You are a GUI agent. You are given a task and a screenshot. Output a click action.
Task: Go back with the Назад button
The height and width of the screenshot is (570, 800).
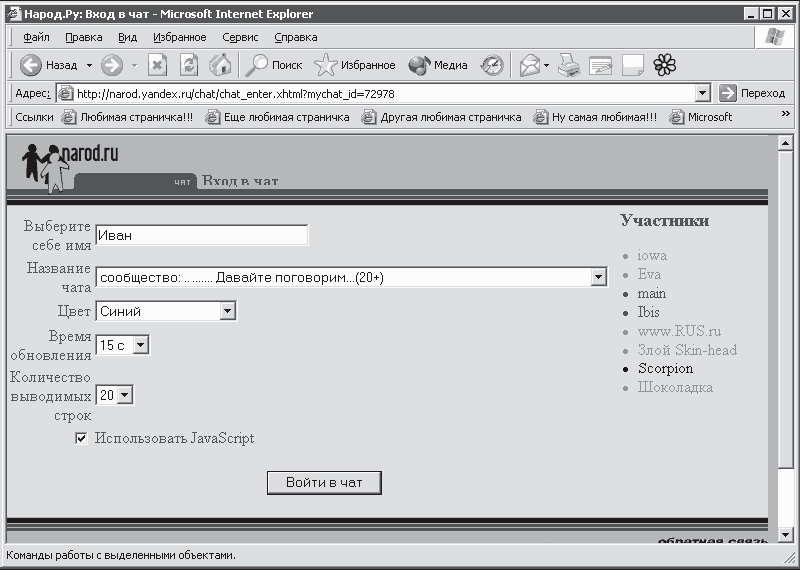[x=48, y=65]
